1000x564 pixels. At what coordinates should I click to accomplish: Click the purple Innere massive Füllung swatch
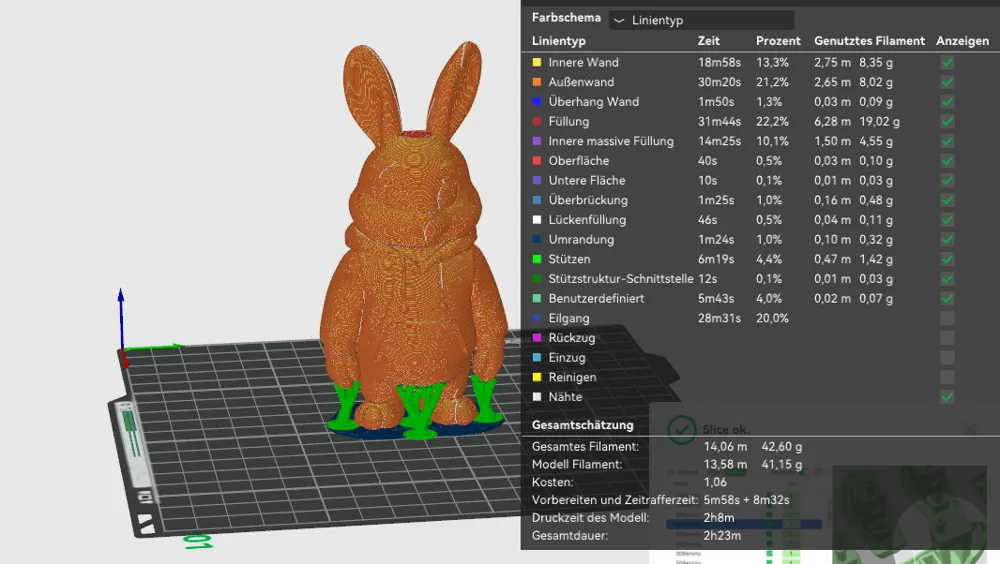pos(537,141)
